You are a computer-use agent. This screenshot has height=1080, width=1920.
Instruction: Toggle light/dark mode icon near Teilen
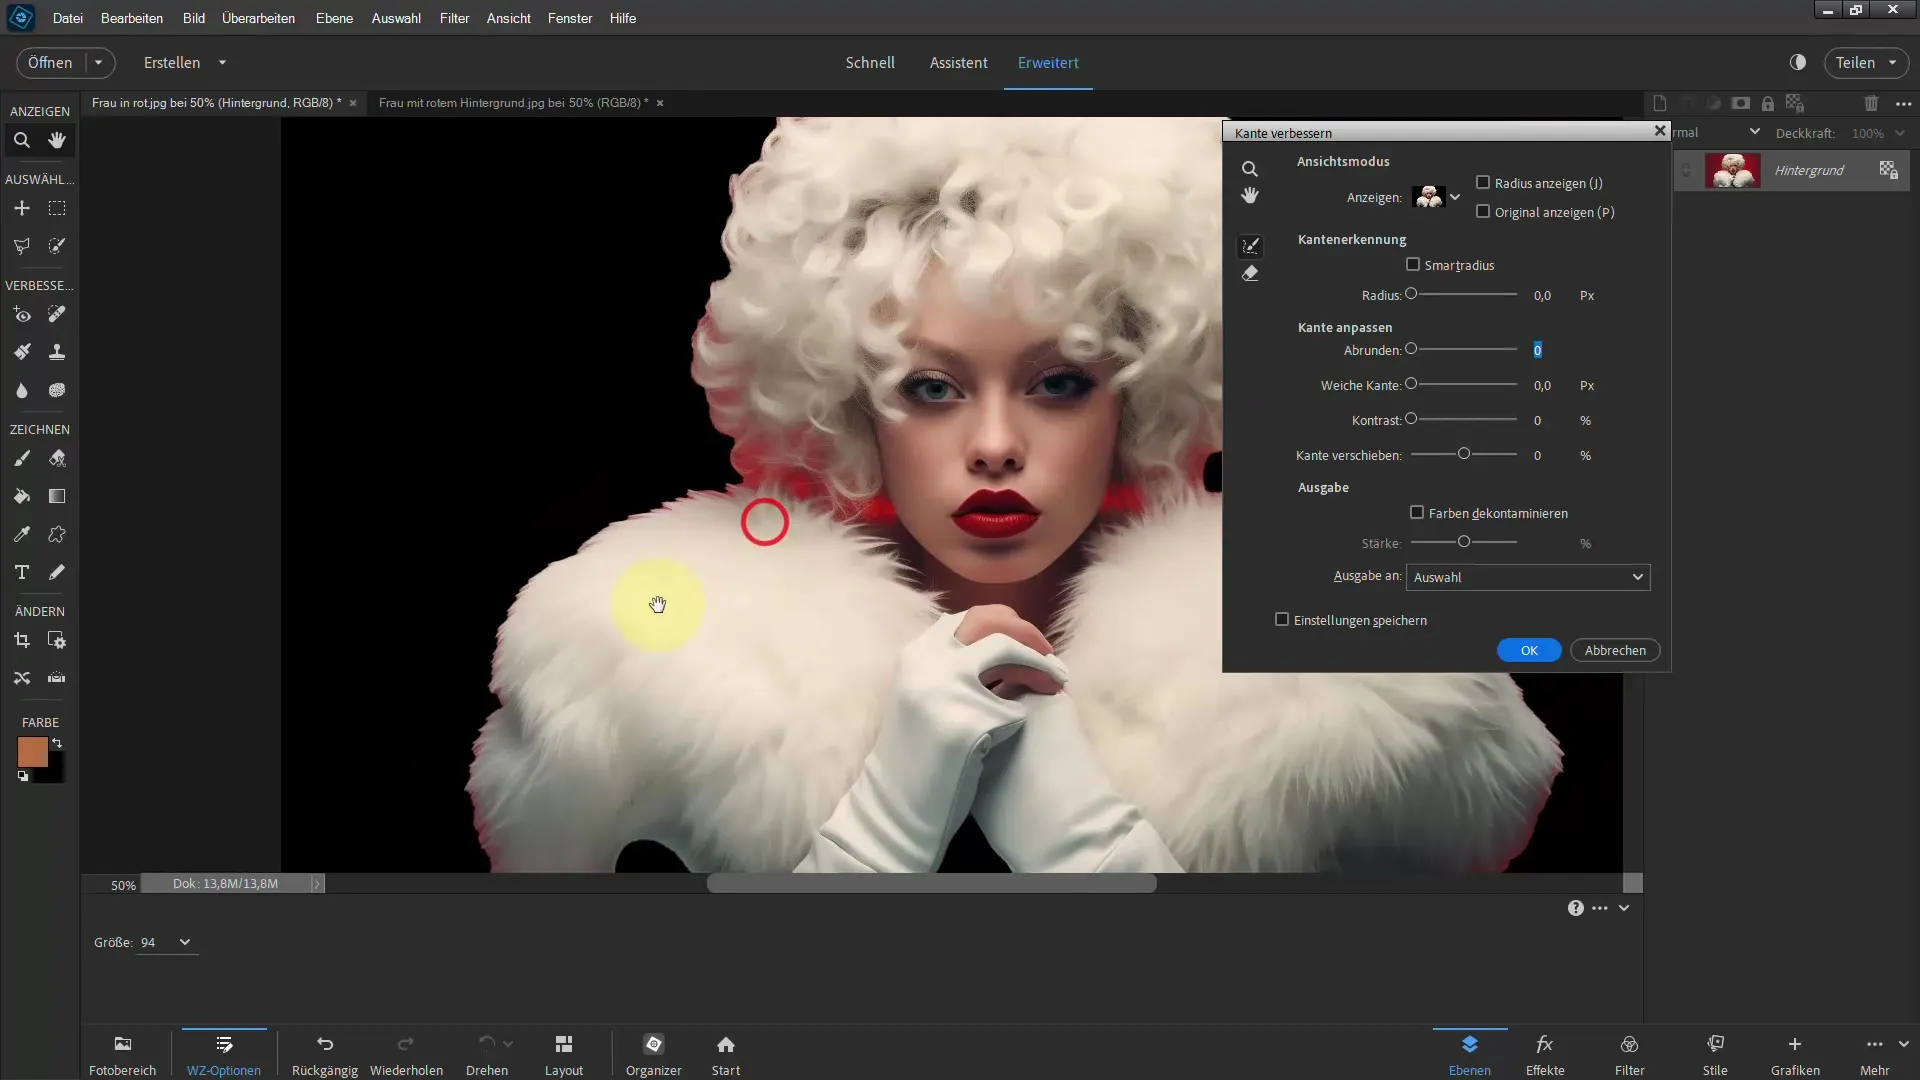click(x=1798, y=62)
